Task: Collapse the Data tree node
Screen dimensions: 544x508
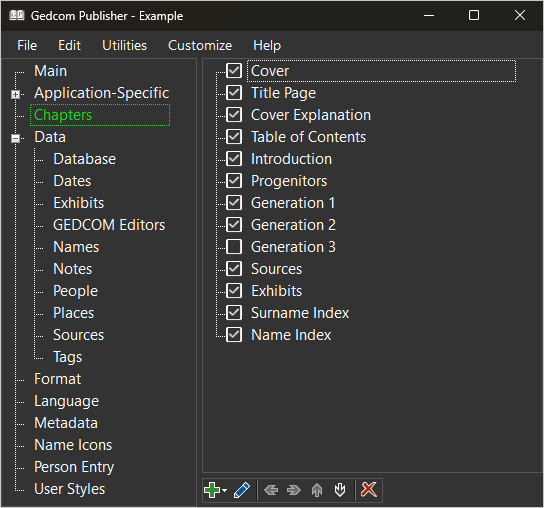Action: [15, 138]
